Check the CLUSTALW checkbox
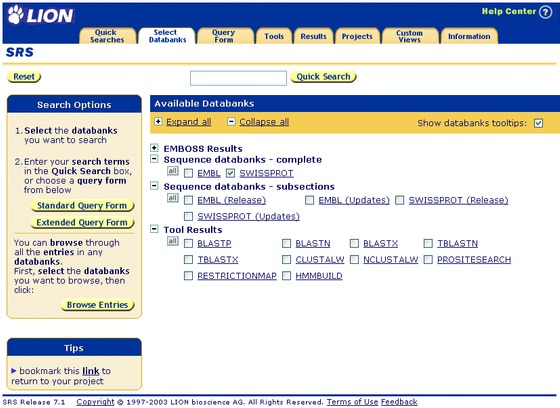The width and height of the screenshot is (560, 408). (x=286, y=260)
